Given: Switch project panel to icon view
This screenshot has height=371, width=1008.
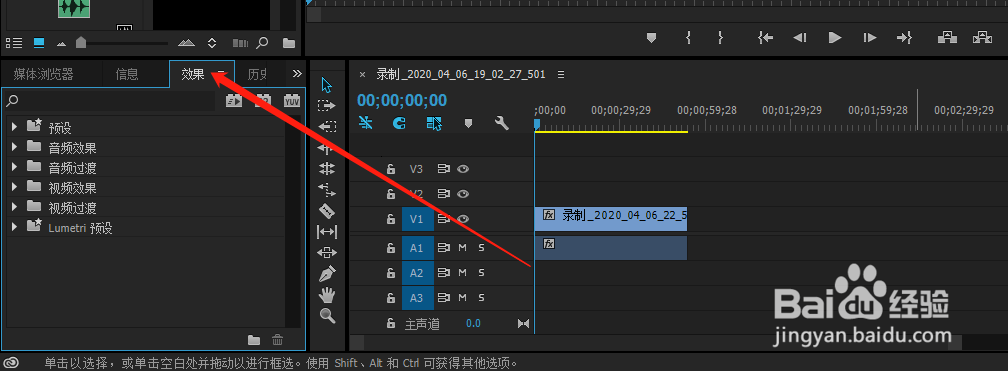Looking at the screenshot, I should click(39, 43).
